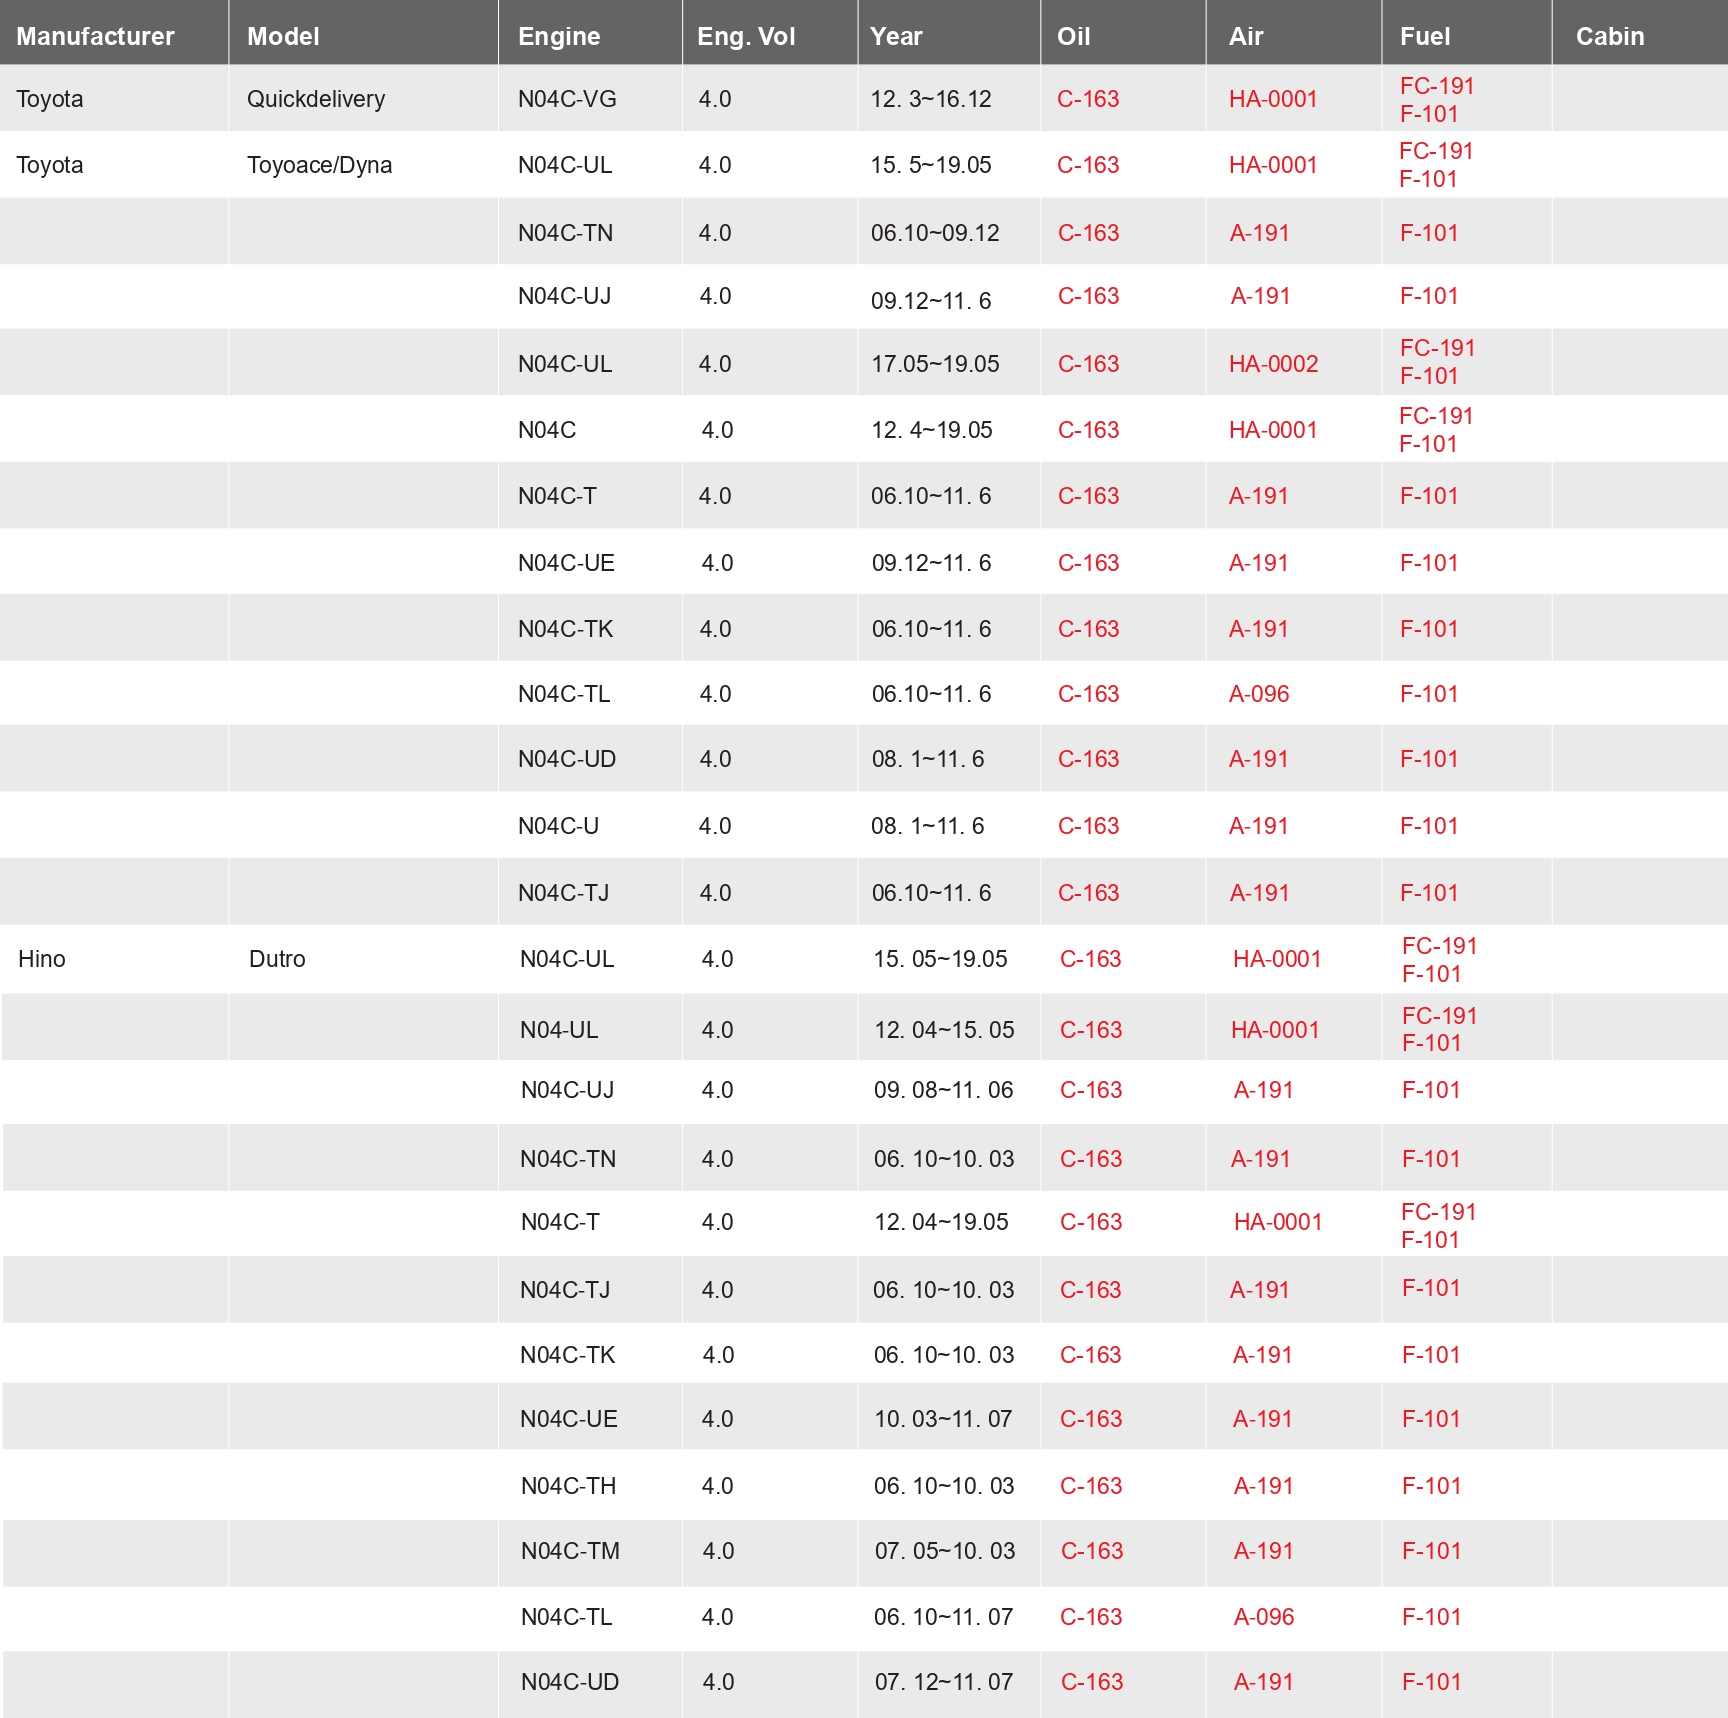The height and width of the screenshot is (1718, 1728).
Task: Click the Manufacturer column header
Action: click(x=95, y=36)
